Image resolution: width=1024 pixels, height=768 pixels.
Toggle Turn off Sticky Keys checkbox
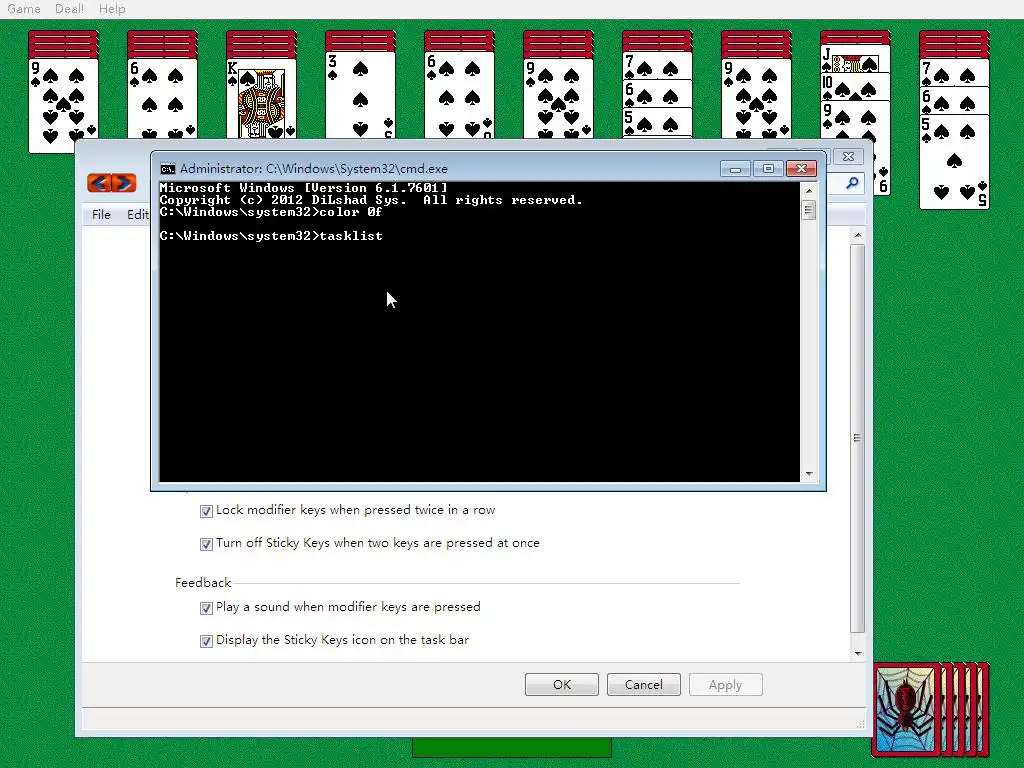[206, 544]
